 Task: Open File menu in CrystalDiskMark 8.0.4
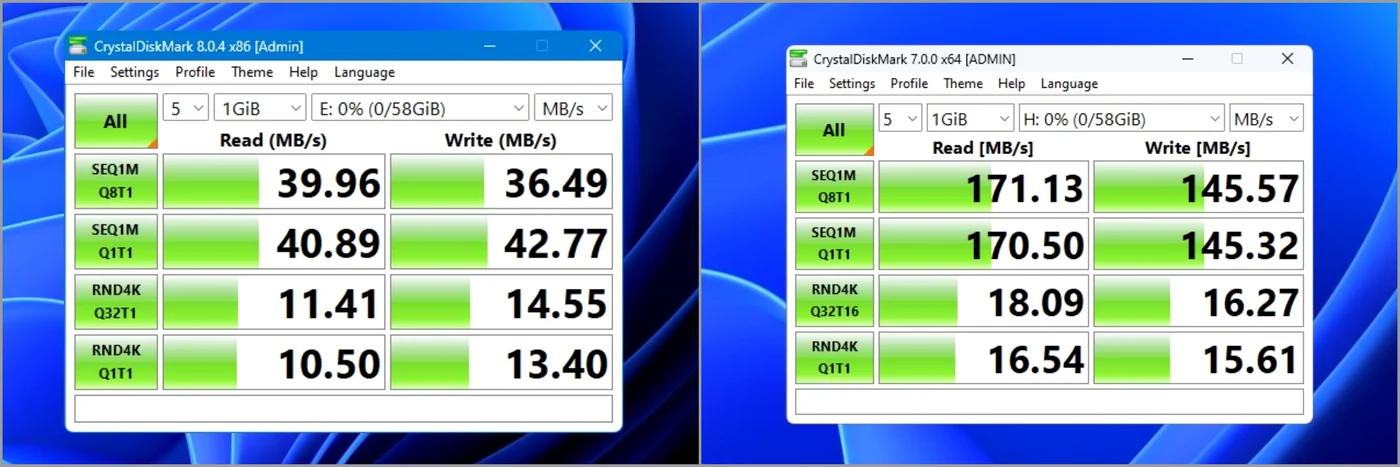[84, 72]
